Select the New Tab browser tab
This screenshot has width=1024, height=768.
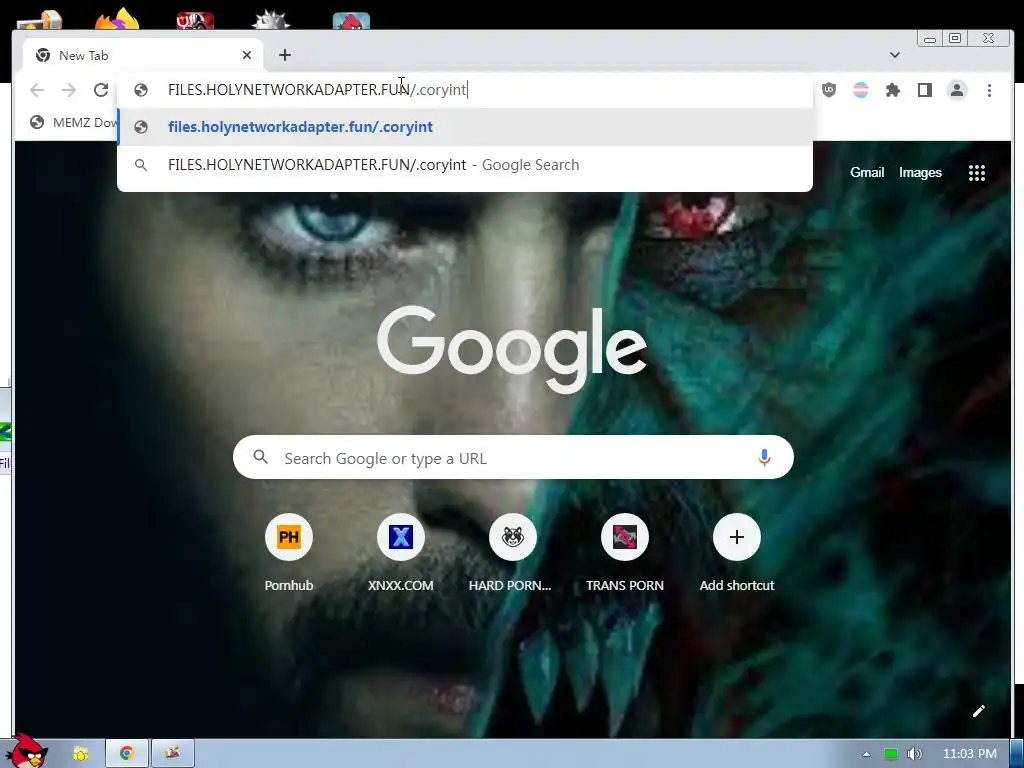pyautogui.click(x=142, y=56)
